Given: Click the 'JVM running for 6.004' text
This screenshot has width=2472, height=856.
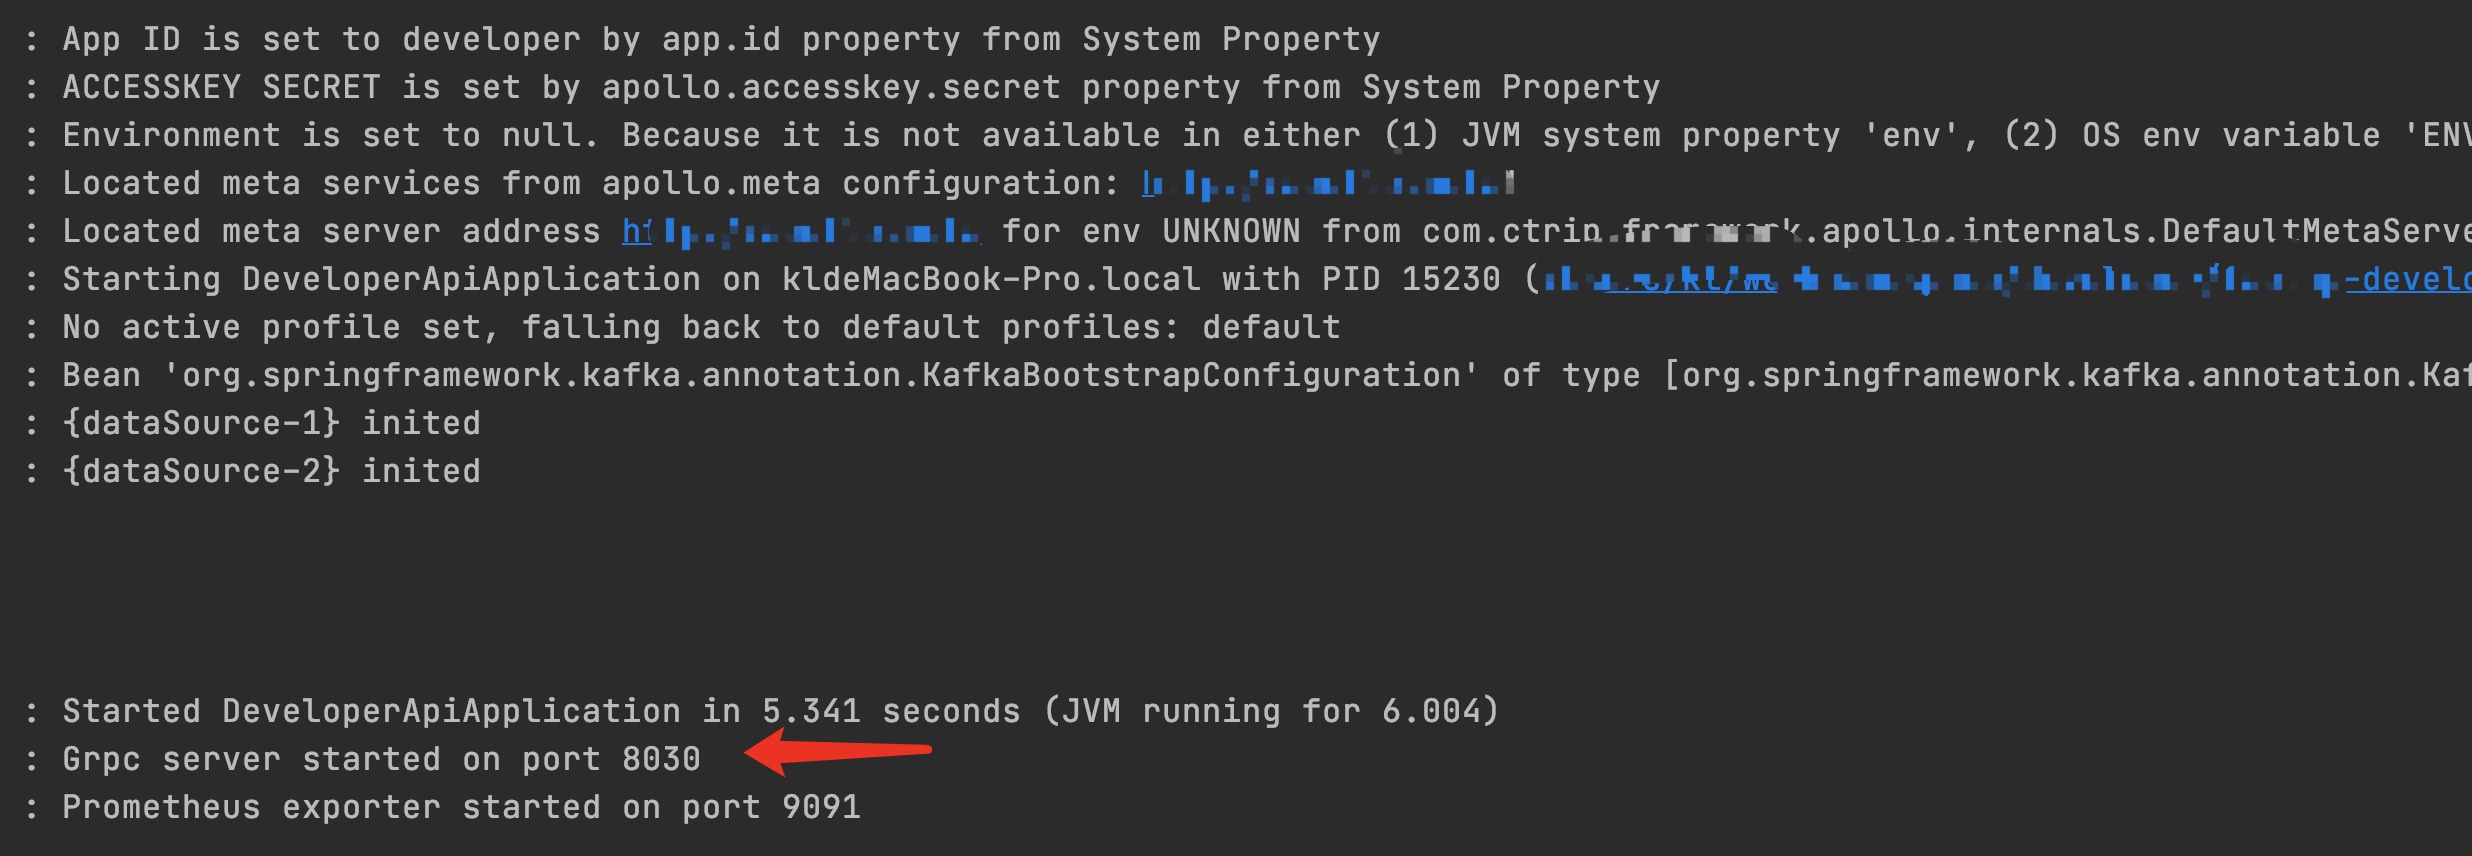Looking at the screenshot, I should click(1271, 711).
